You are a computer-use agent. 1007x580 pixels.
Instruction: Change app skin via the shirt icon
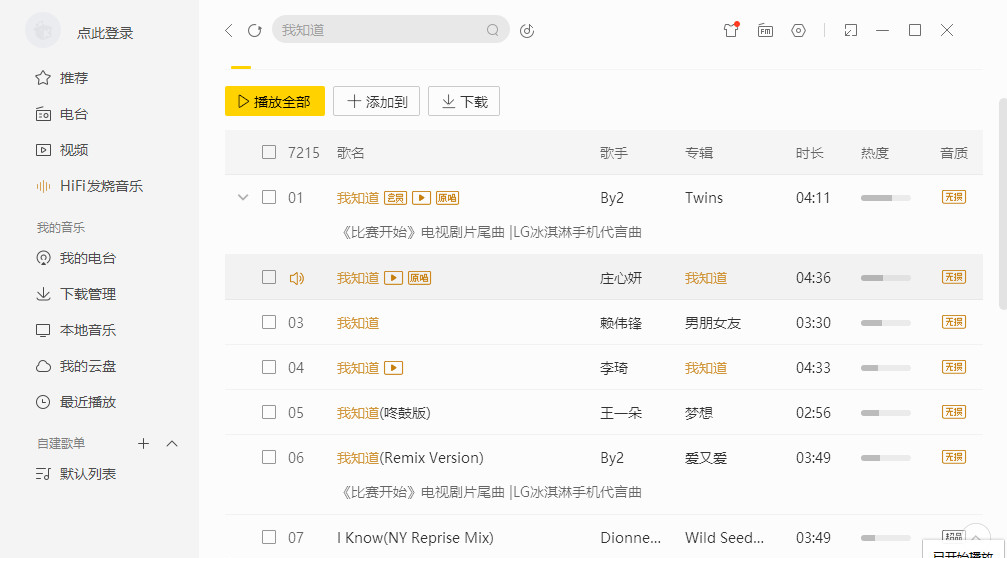pos(731,30)
